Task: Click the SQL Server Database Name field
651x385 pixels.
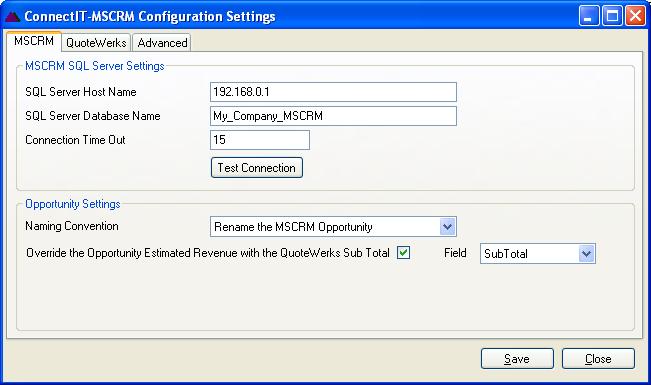Action: tap(333, 116)
